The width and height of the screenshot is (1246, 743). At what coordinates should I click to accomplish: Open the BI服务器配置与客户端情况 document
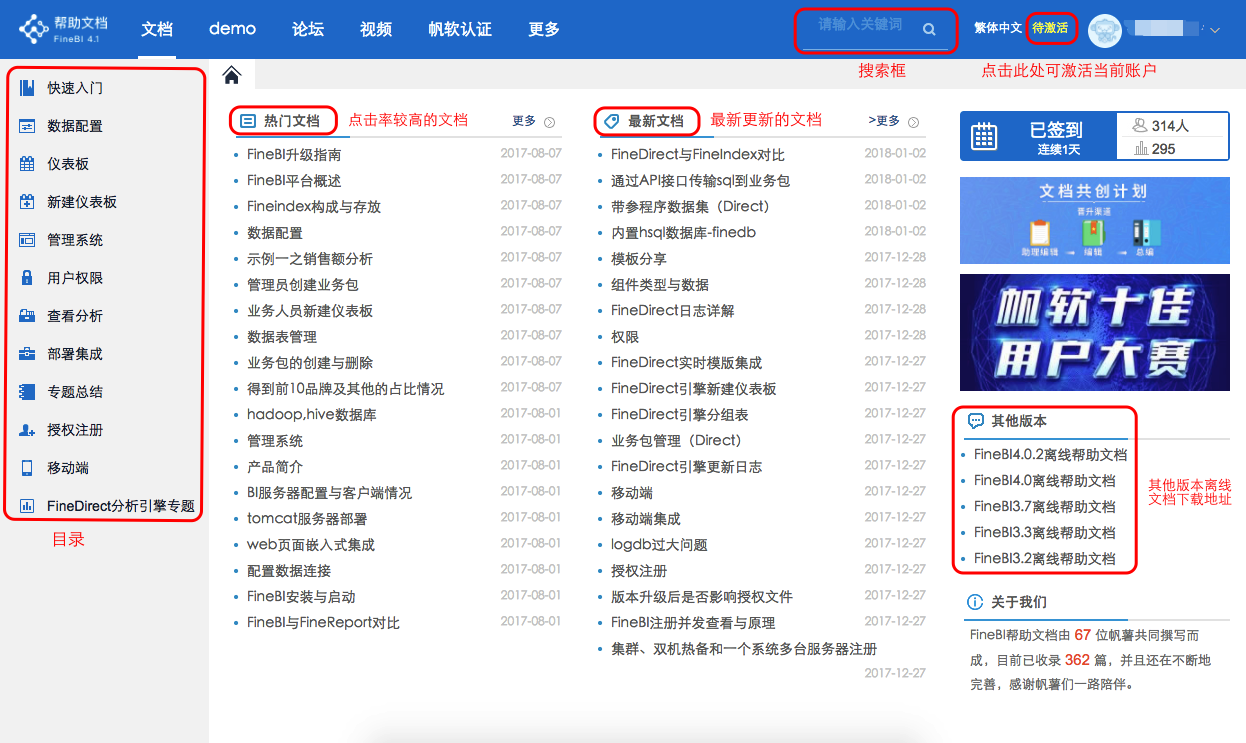point(329,493)
